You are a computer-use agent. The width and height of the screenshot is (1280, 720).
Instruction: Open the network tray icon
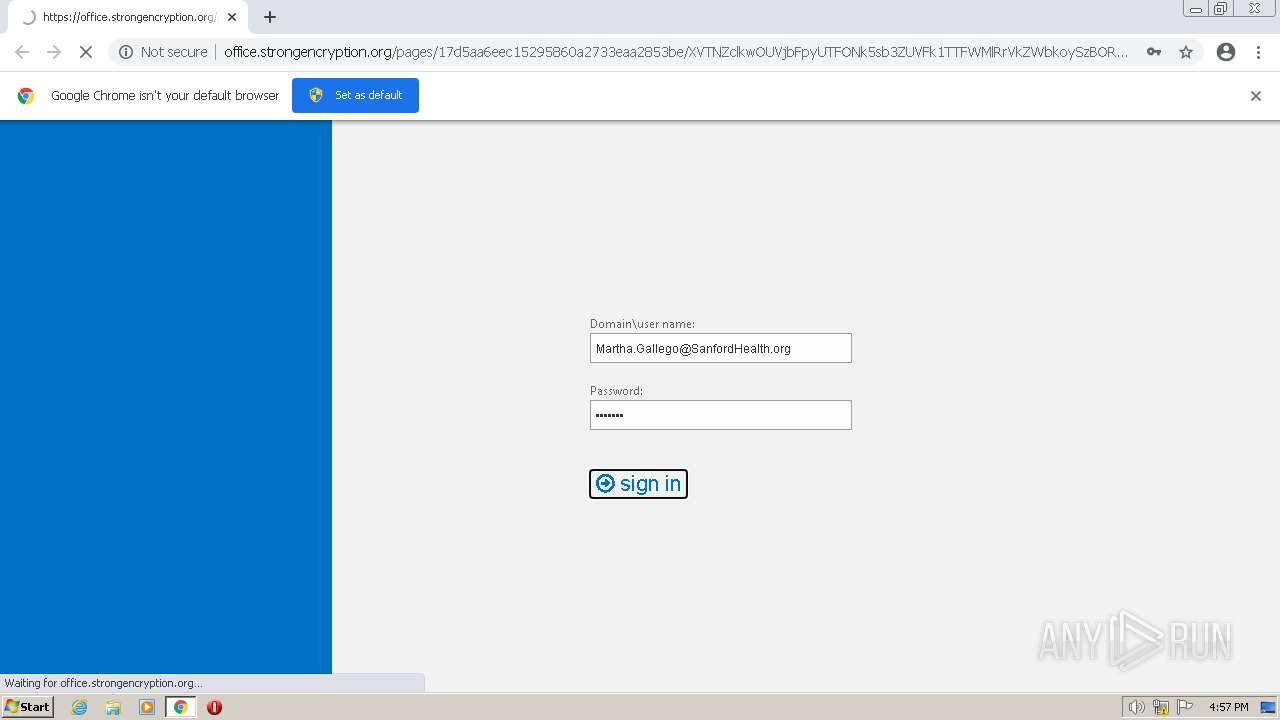pos(1161,707)
